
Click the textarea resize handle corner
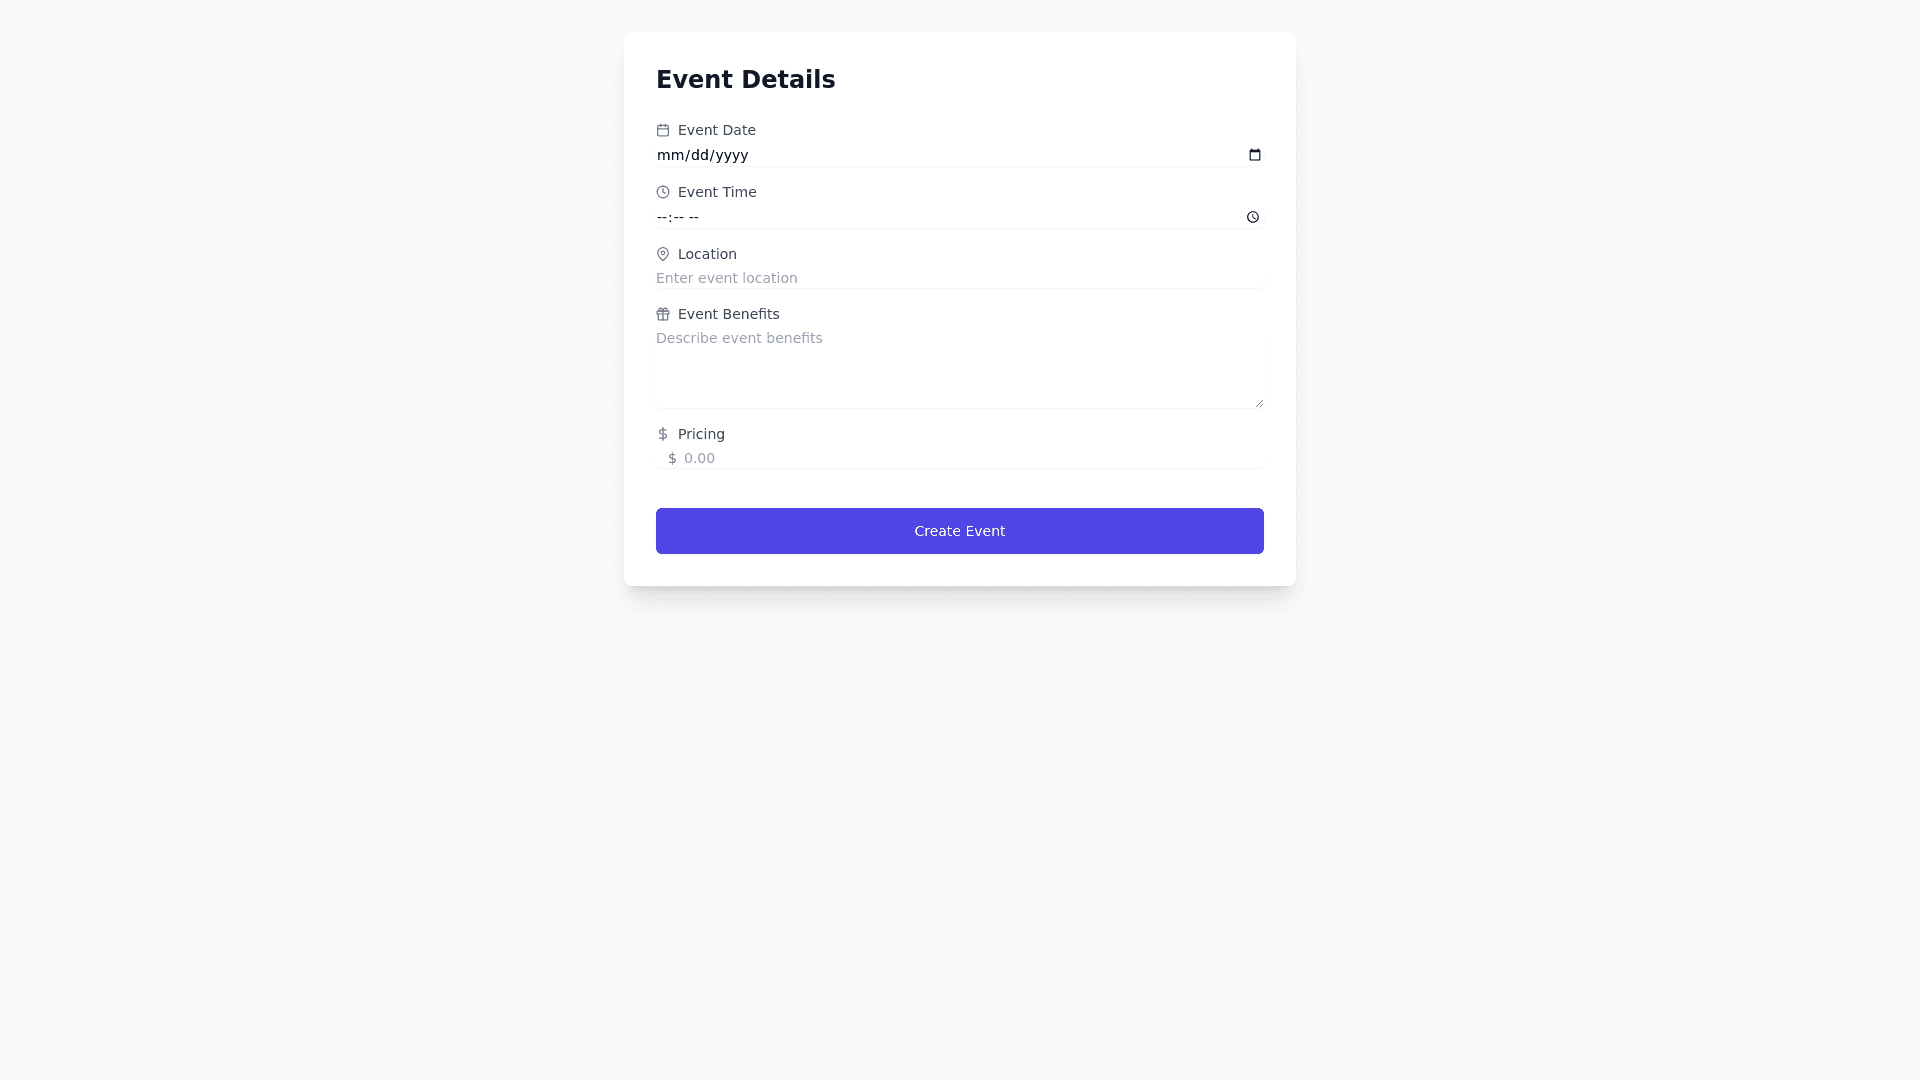1259,403
